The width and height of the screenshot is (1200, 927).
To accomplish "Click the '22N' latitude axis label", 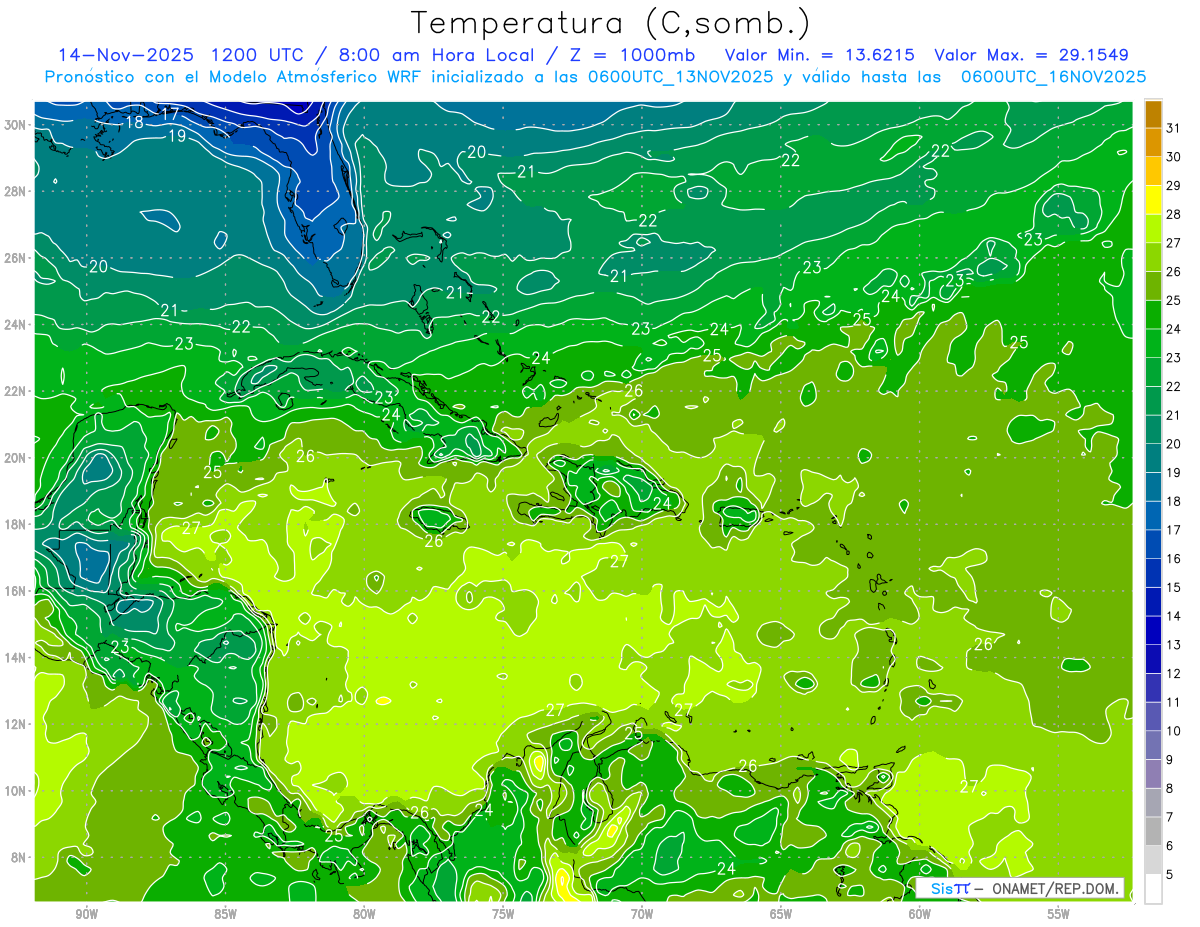I will pos(16,391).
